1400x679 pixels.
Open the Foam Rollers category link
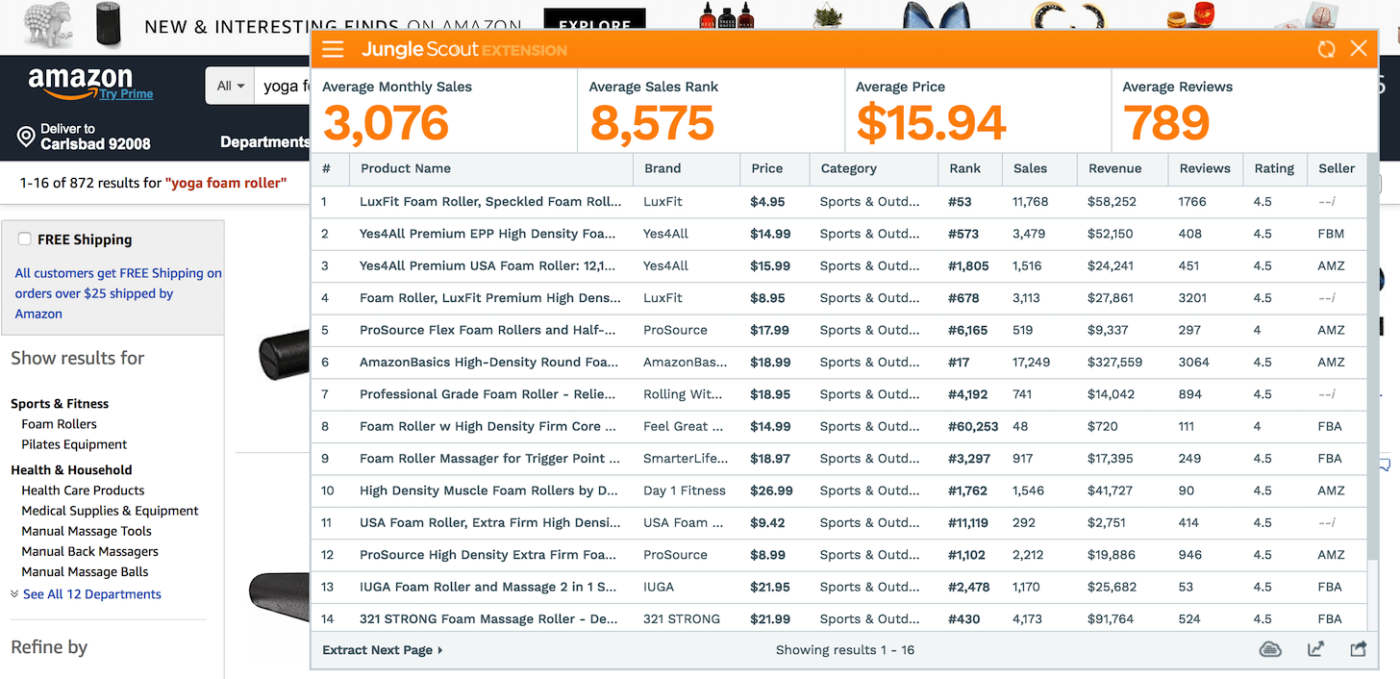(x=59, y=424)
